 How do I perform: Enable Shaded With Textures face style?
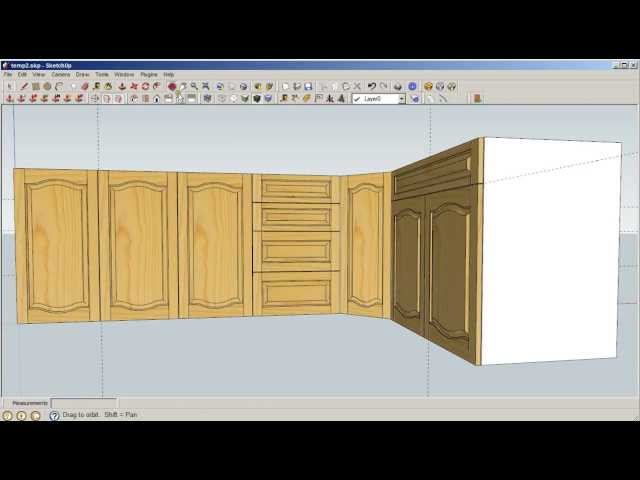click(x=257, y=98)
